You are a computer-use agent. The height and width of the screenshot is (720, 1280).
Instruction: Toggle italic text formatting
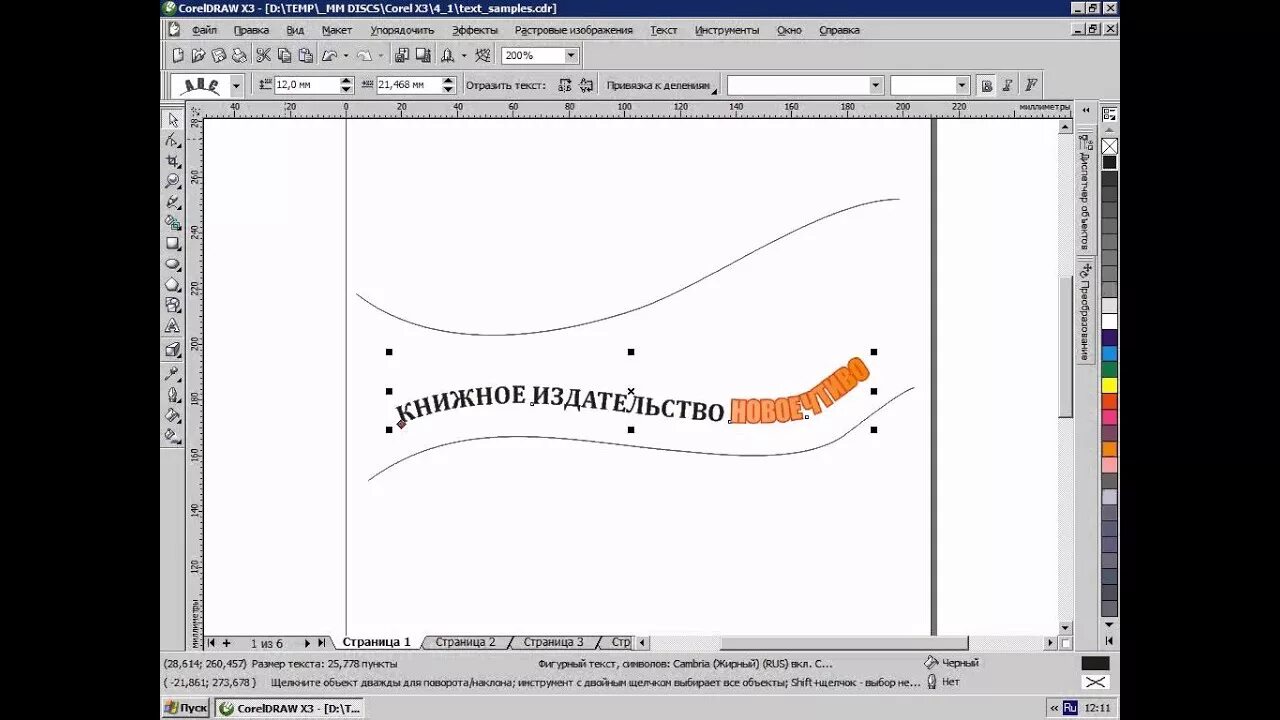coord(1008,85)
